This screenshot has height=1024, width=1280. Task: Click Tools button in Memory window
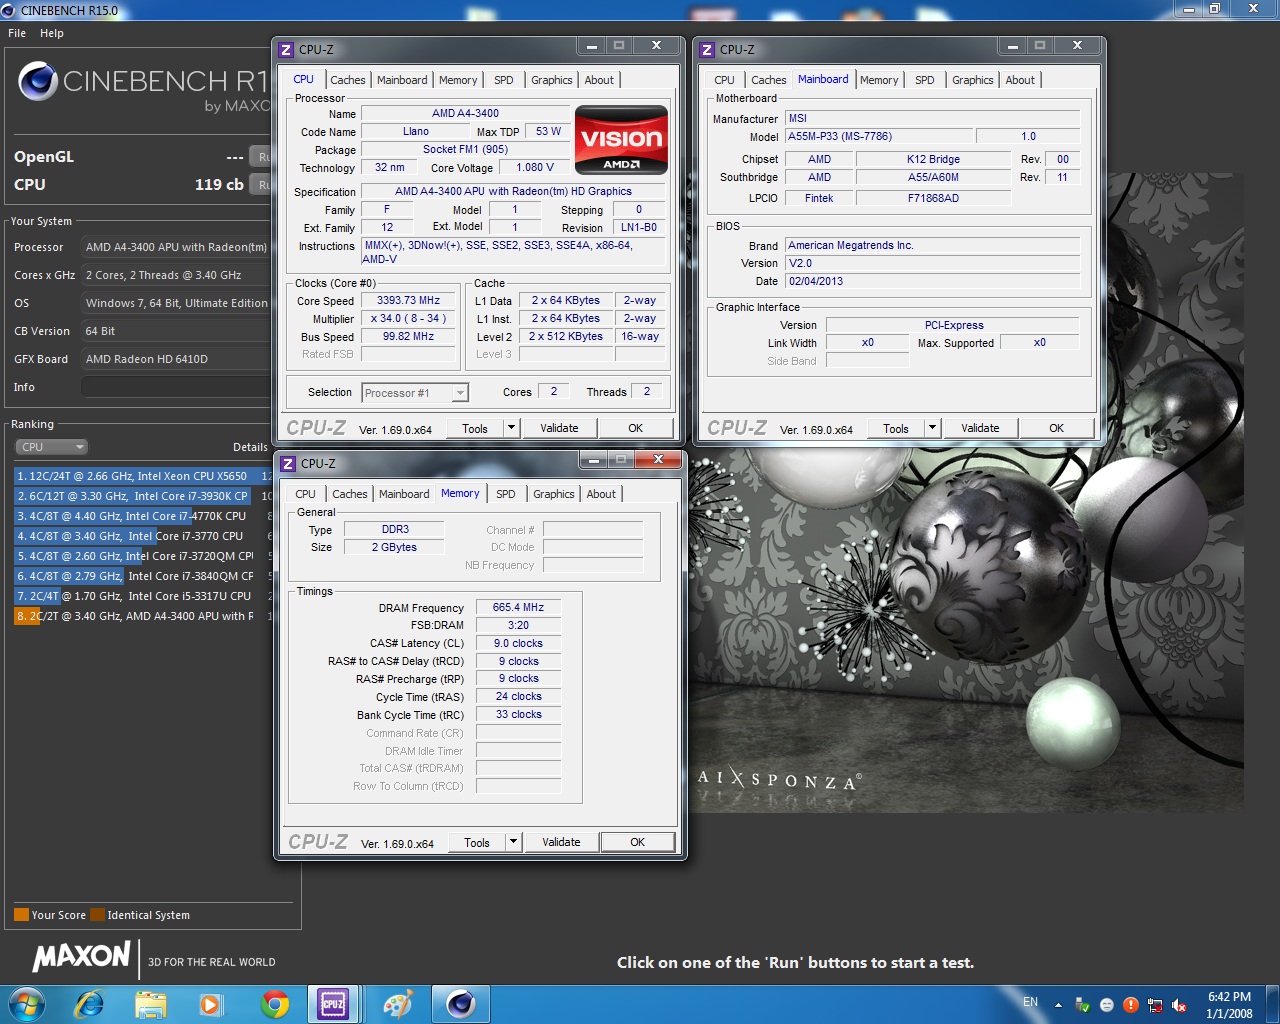coord(477,842)
